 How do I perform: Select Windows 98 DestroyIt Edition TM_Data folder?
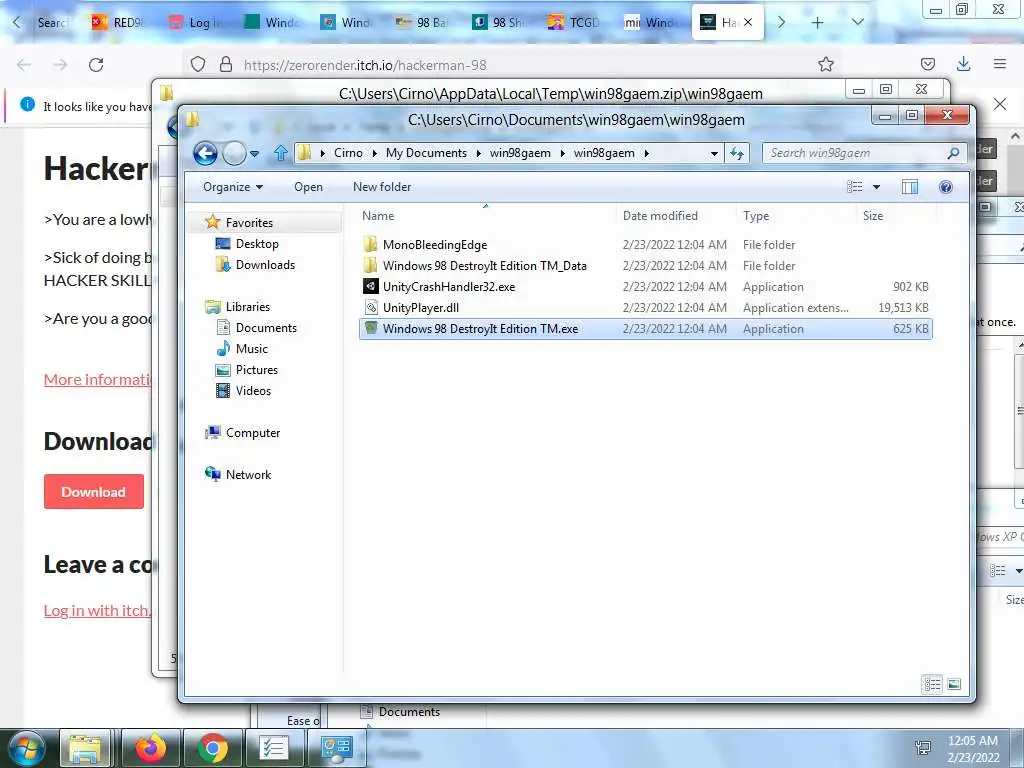click(485, 266)
